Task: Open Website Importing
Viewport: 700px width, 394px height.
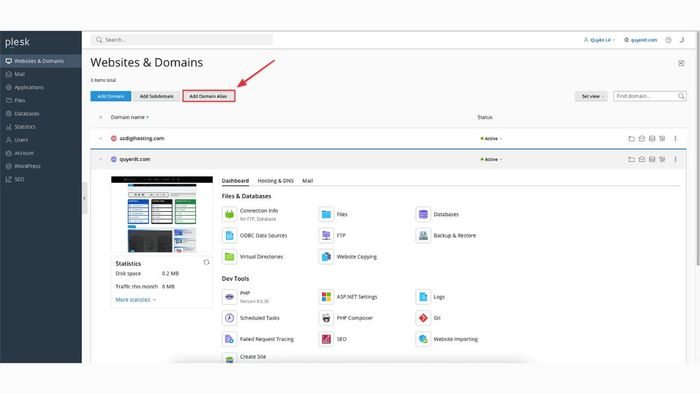Action: (447, 339)
